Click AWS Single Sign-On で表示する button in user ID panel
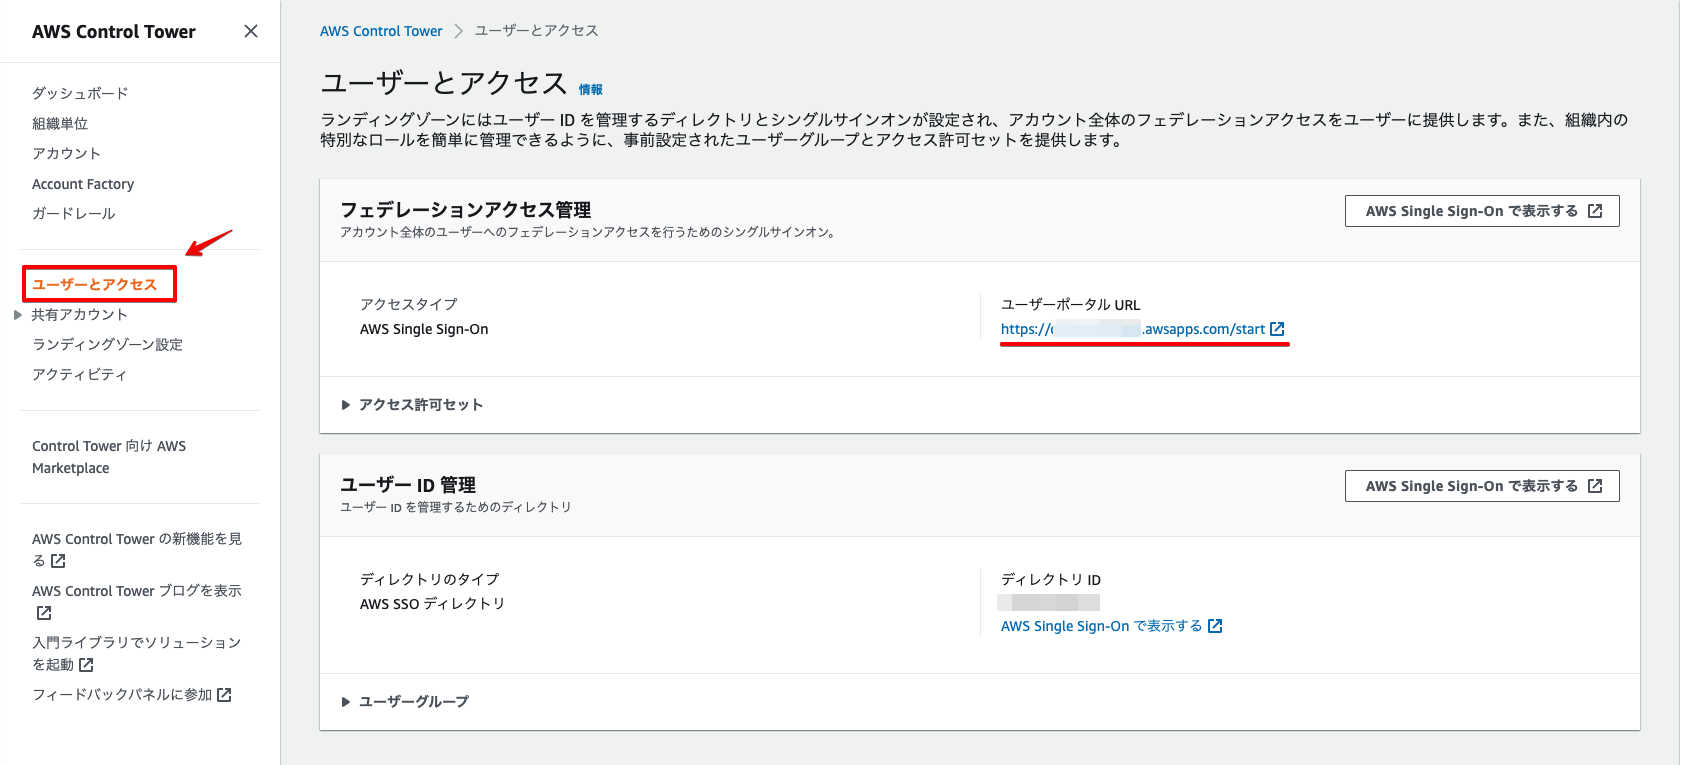This screenshot has width=1681, height=765. (1482, 486)
